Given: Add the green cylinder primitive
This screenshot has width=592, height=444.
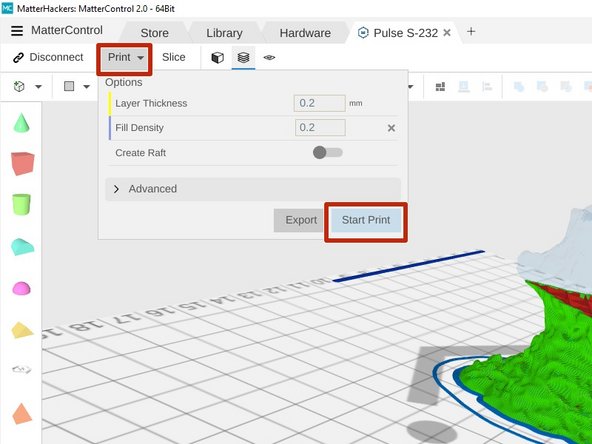Looking at the screenshot, I should click(21, 204).
